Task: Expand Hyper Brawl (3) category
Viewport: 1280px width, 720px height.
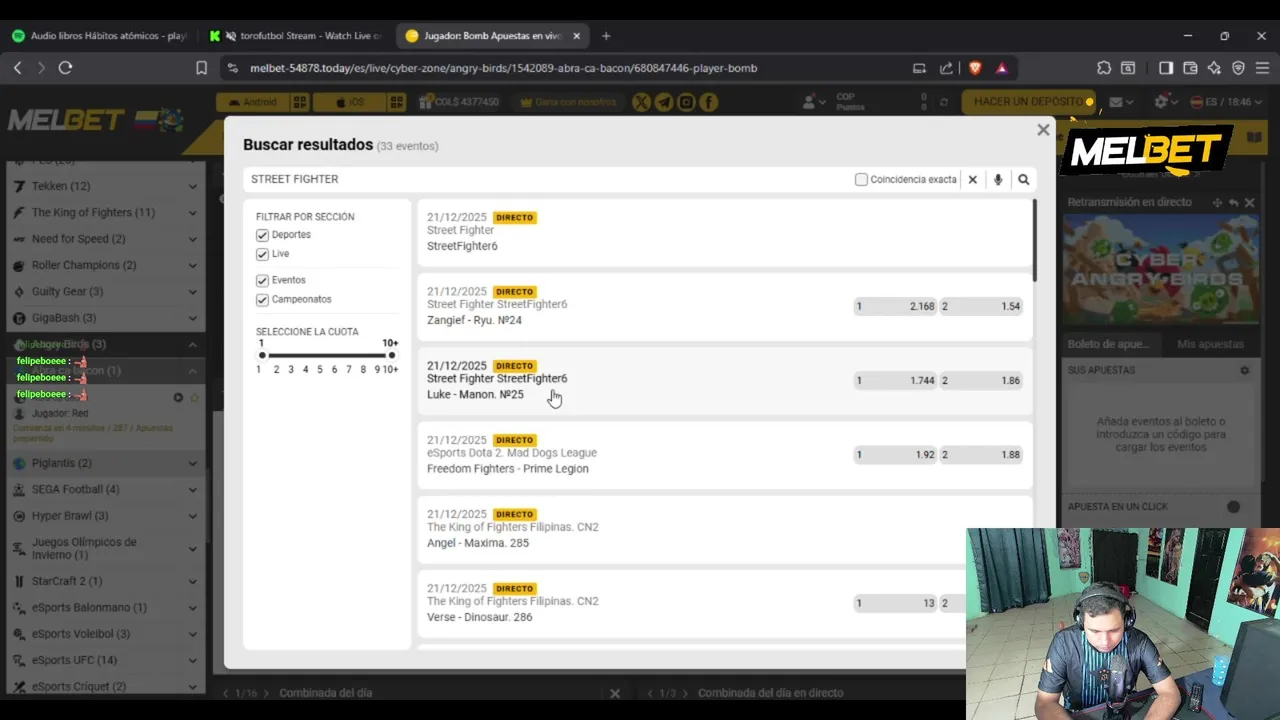Action: point(105,515)
